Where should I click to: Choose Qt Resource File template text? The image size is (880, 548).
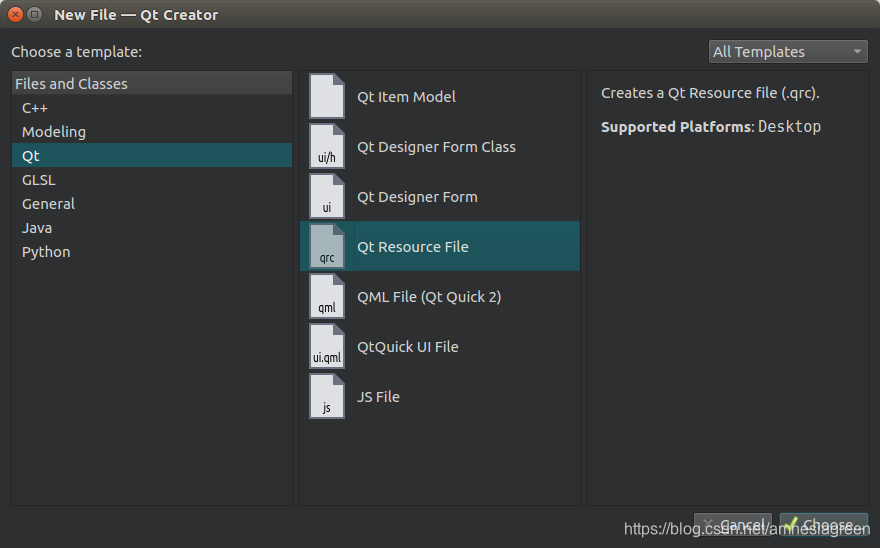click(x=412, y=247)
